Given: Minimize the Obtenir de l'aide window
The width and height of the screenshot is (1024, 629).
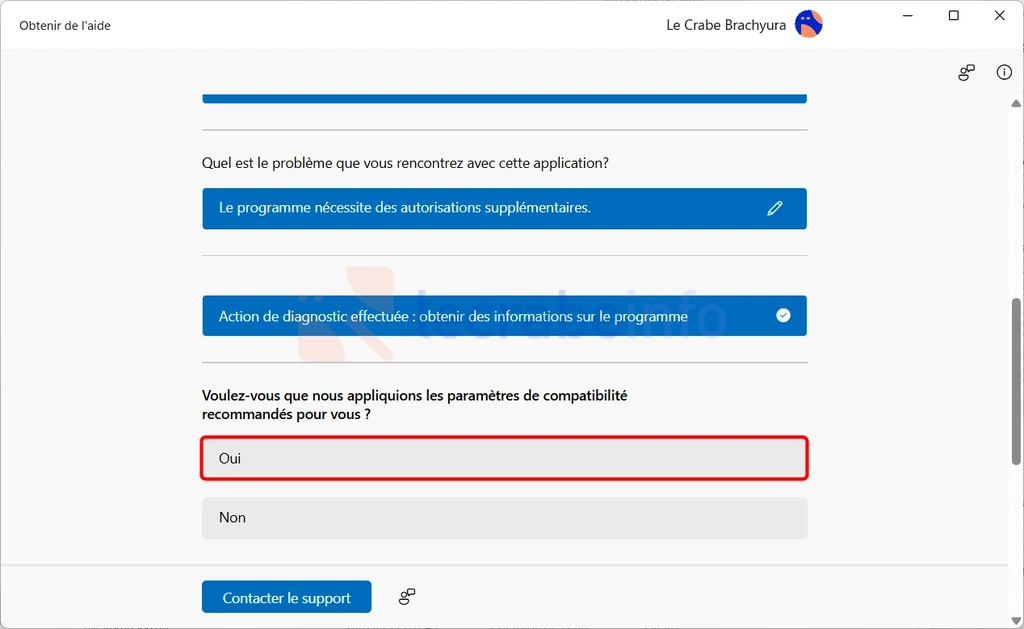Looking at the screenshot, I should [907, 16].
